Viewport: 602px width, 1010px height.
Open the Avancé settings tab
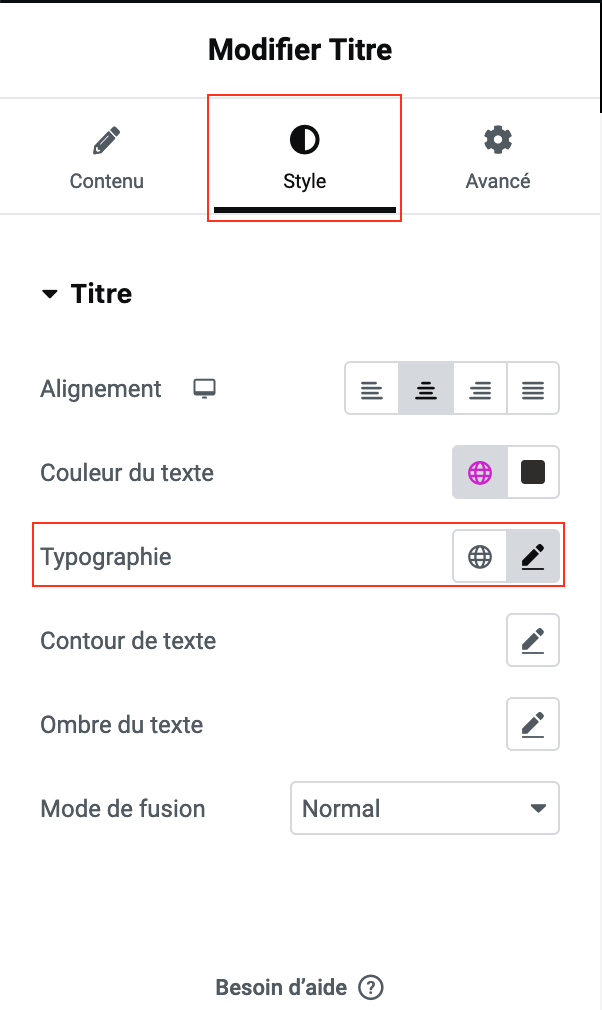pos(497,157)
